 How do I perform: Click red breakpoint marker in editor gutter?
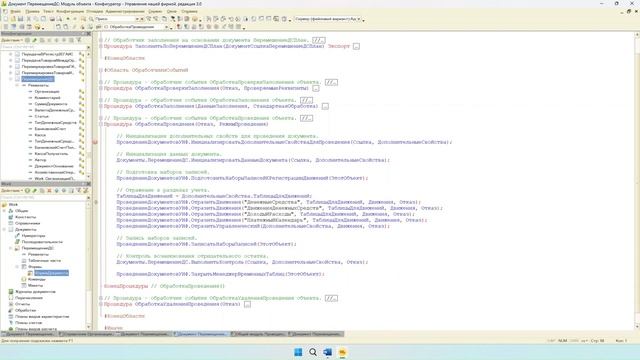(x=95, y=142)
